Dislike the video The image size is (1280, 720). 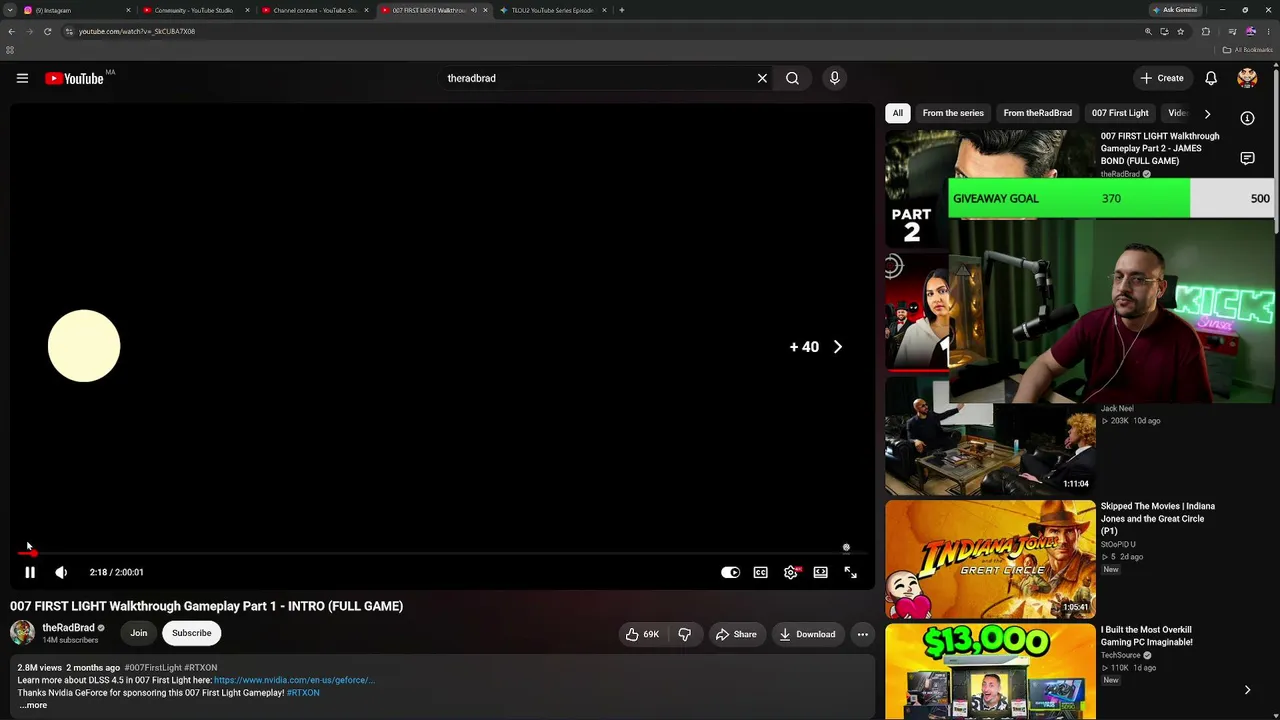coord(685,634)
